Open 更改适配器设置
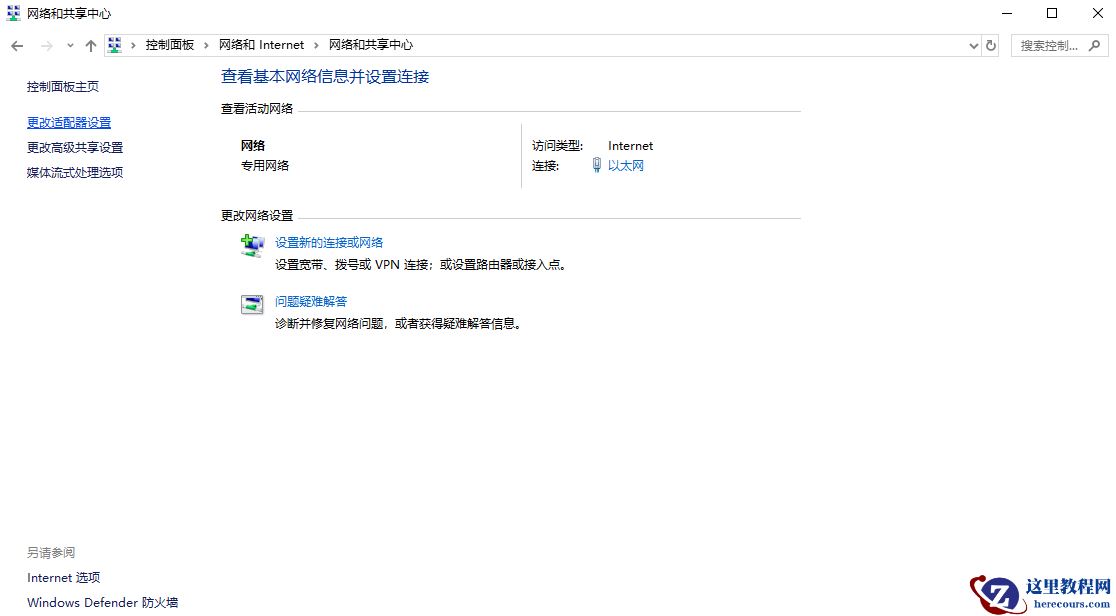 coord(68,121)
